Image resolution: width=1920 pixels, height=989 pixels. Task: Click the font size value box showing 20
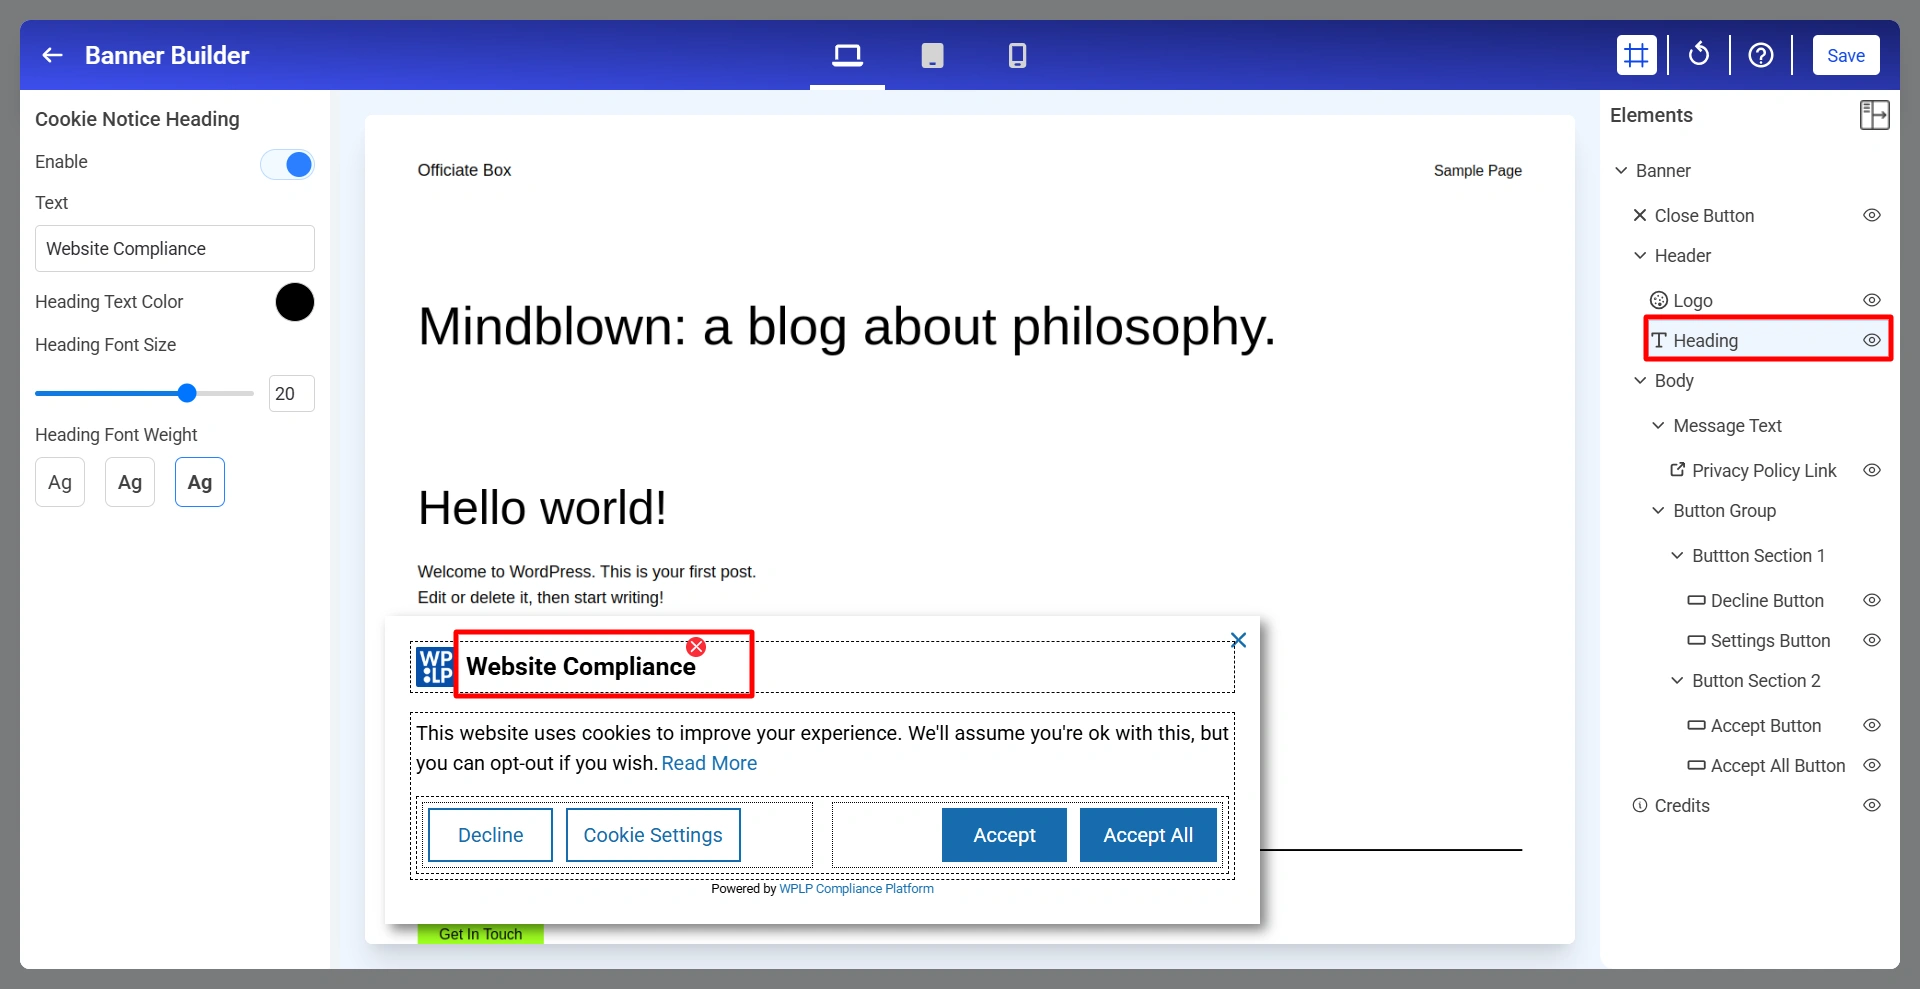291,394
